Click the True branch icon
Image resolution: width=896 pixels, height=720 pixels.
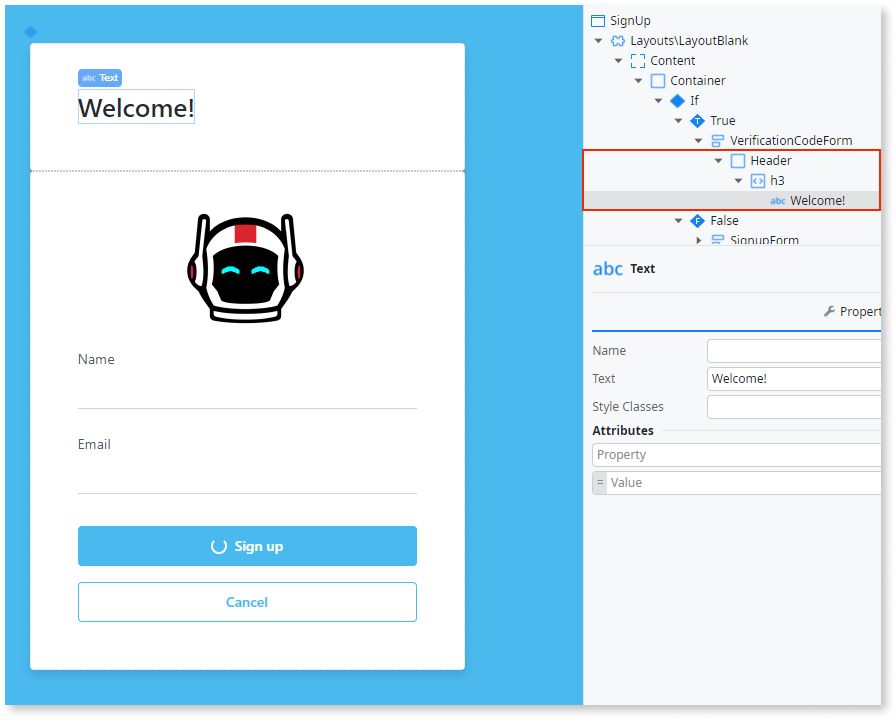click(698, 121)
